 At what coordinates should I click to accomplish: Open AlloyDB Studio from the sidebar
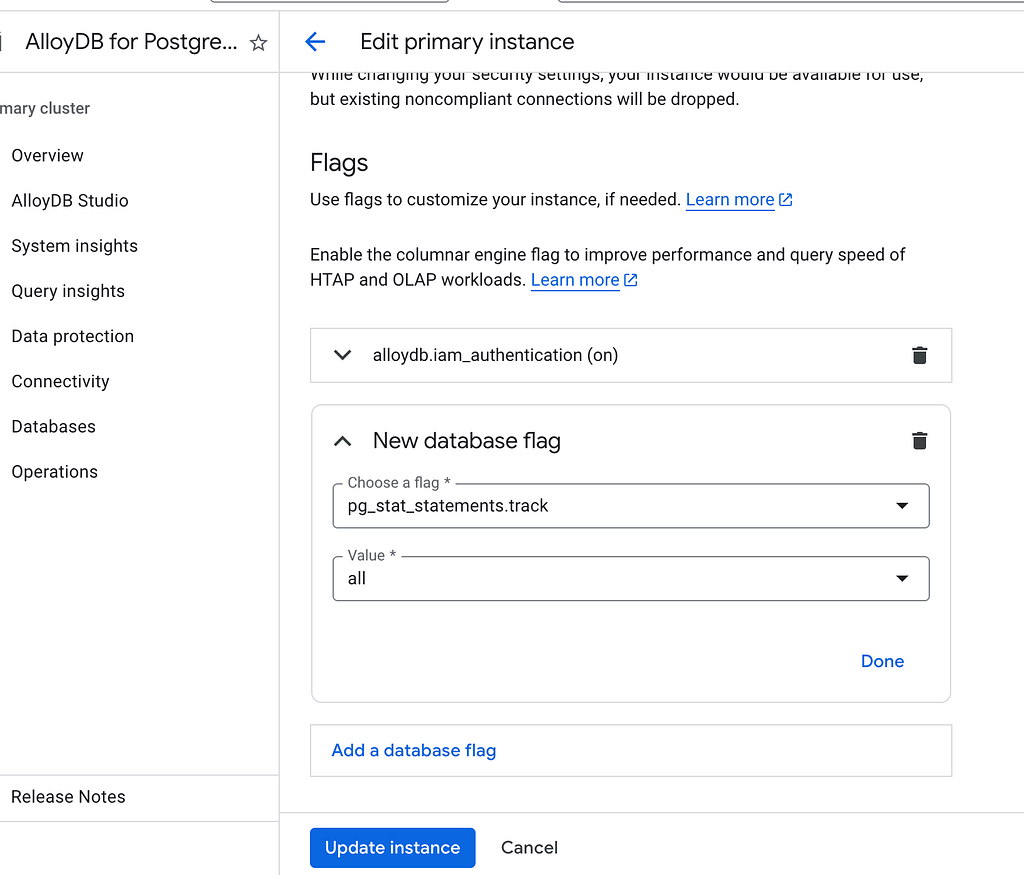[70, 200]
